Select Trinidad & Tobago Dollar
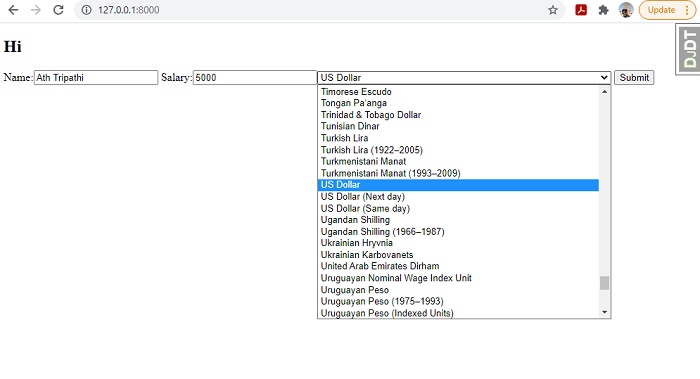700x379 pixels. [458, 115]
